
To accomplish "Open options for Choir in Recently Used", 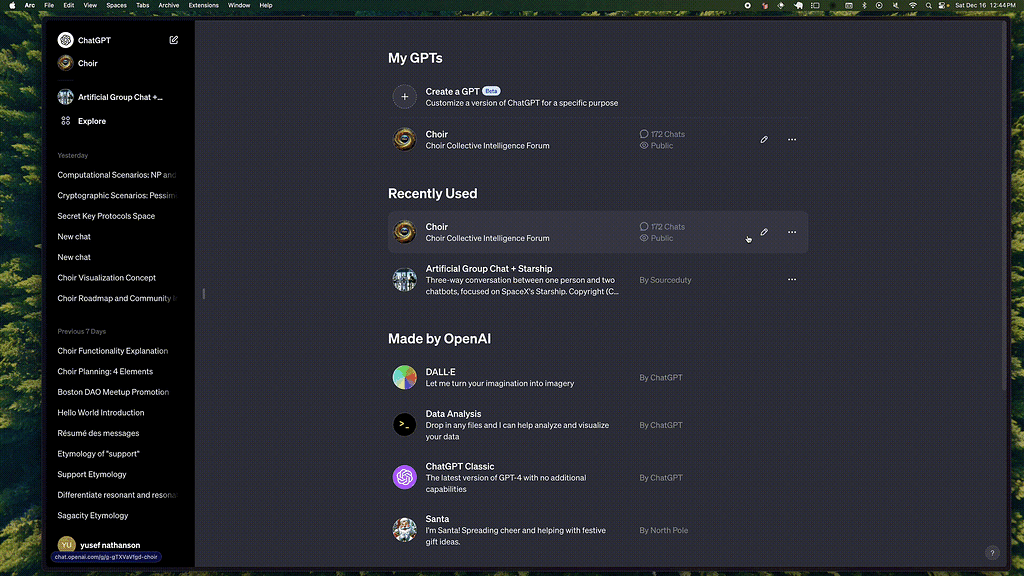I will pyautogui.click(x=791, y=232).
